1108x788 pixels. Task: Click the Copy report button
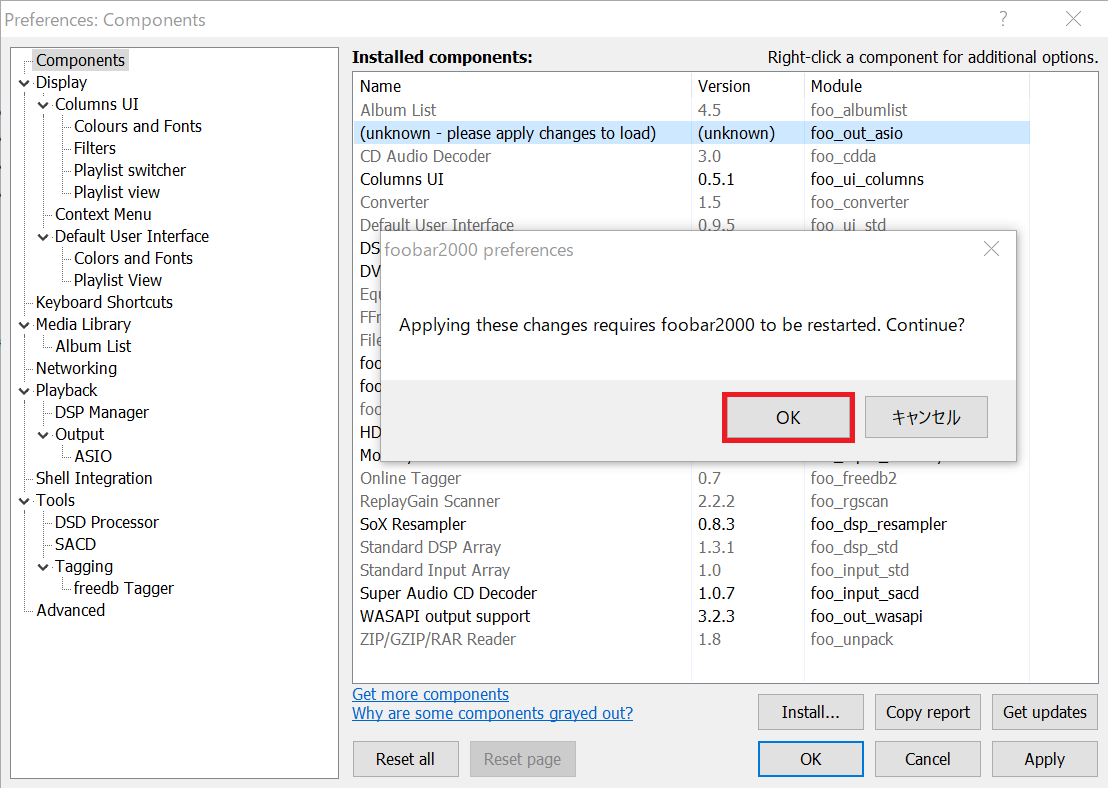pyautogui.click(x=928, y=712)
